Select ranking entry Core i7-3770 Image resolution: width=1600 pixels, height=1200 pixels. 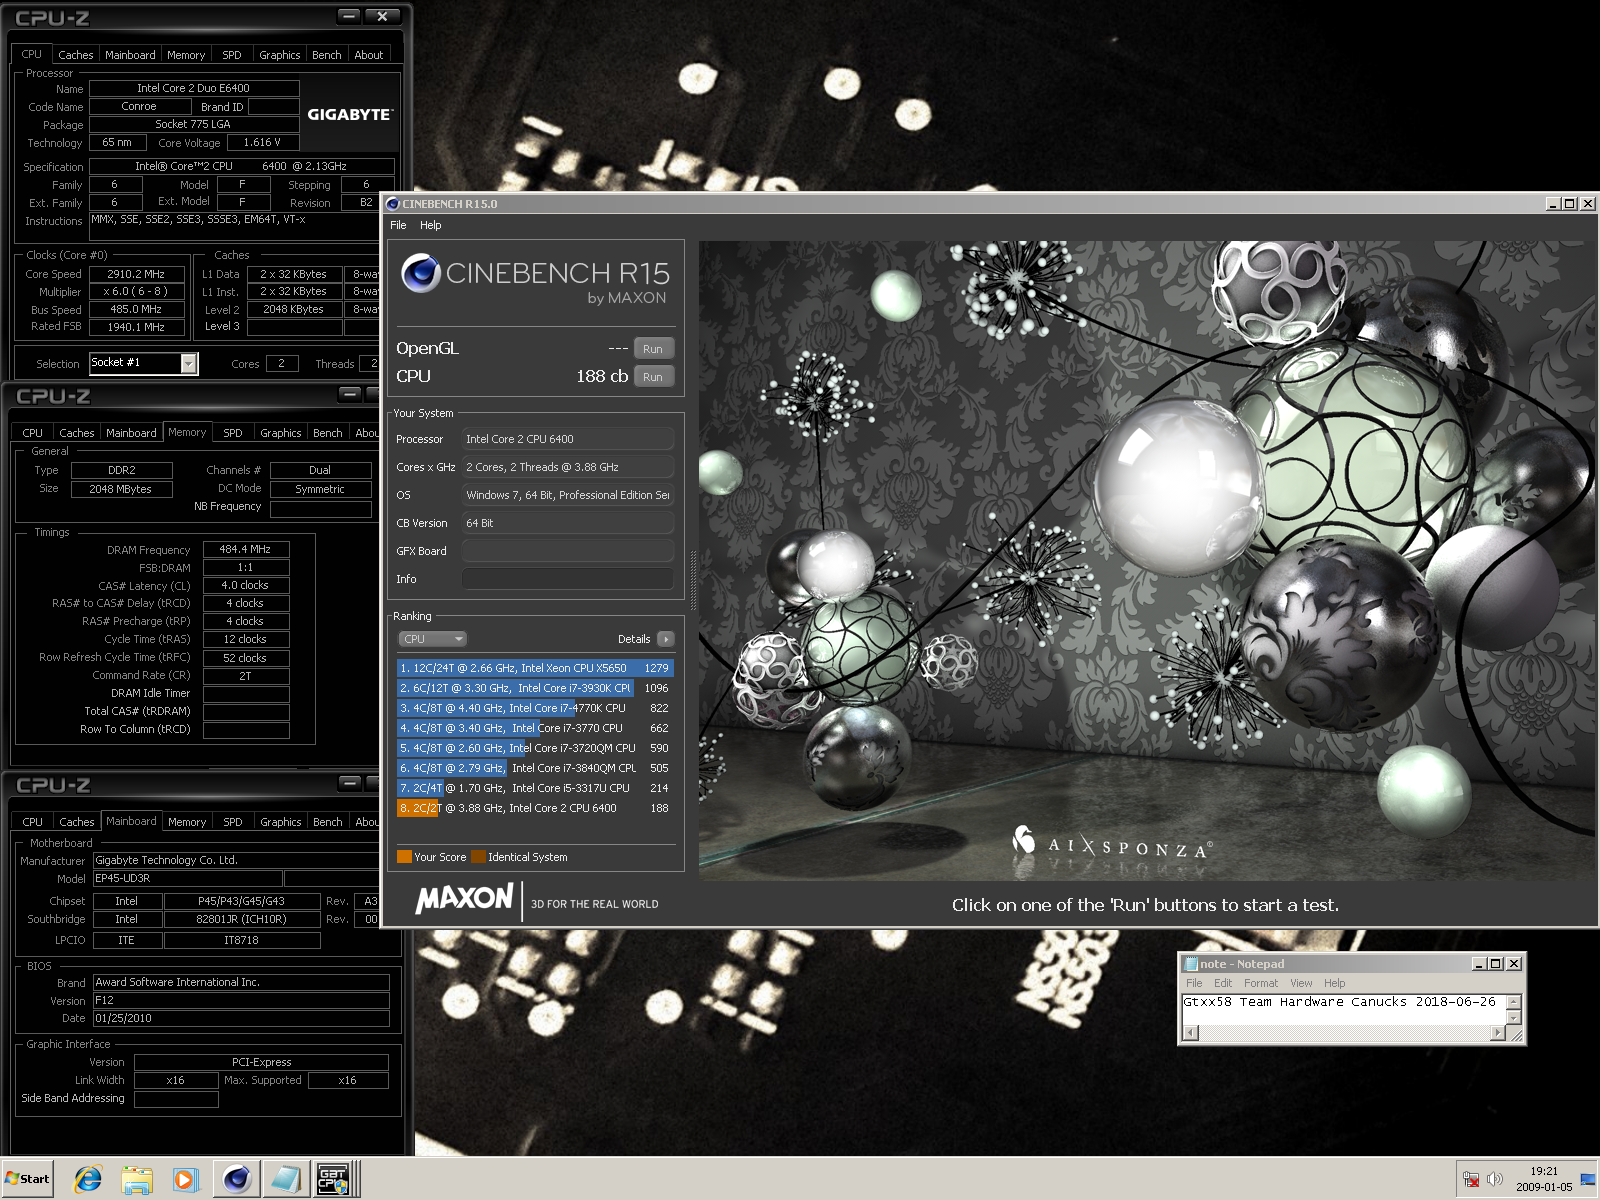point(535,728)
